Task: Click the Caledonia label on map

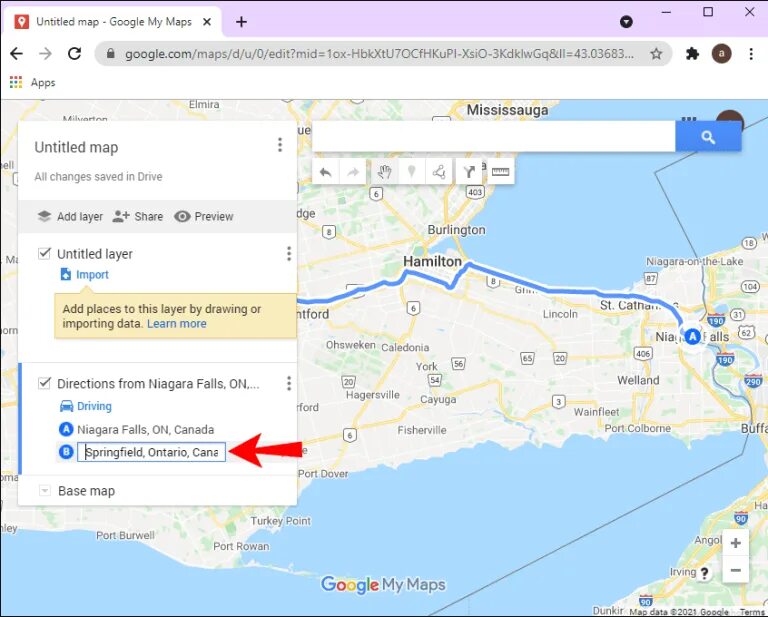Action: tap(405, 347)
